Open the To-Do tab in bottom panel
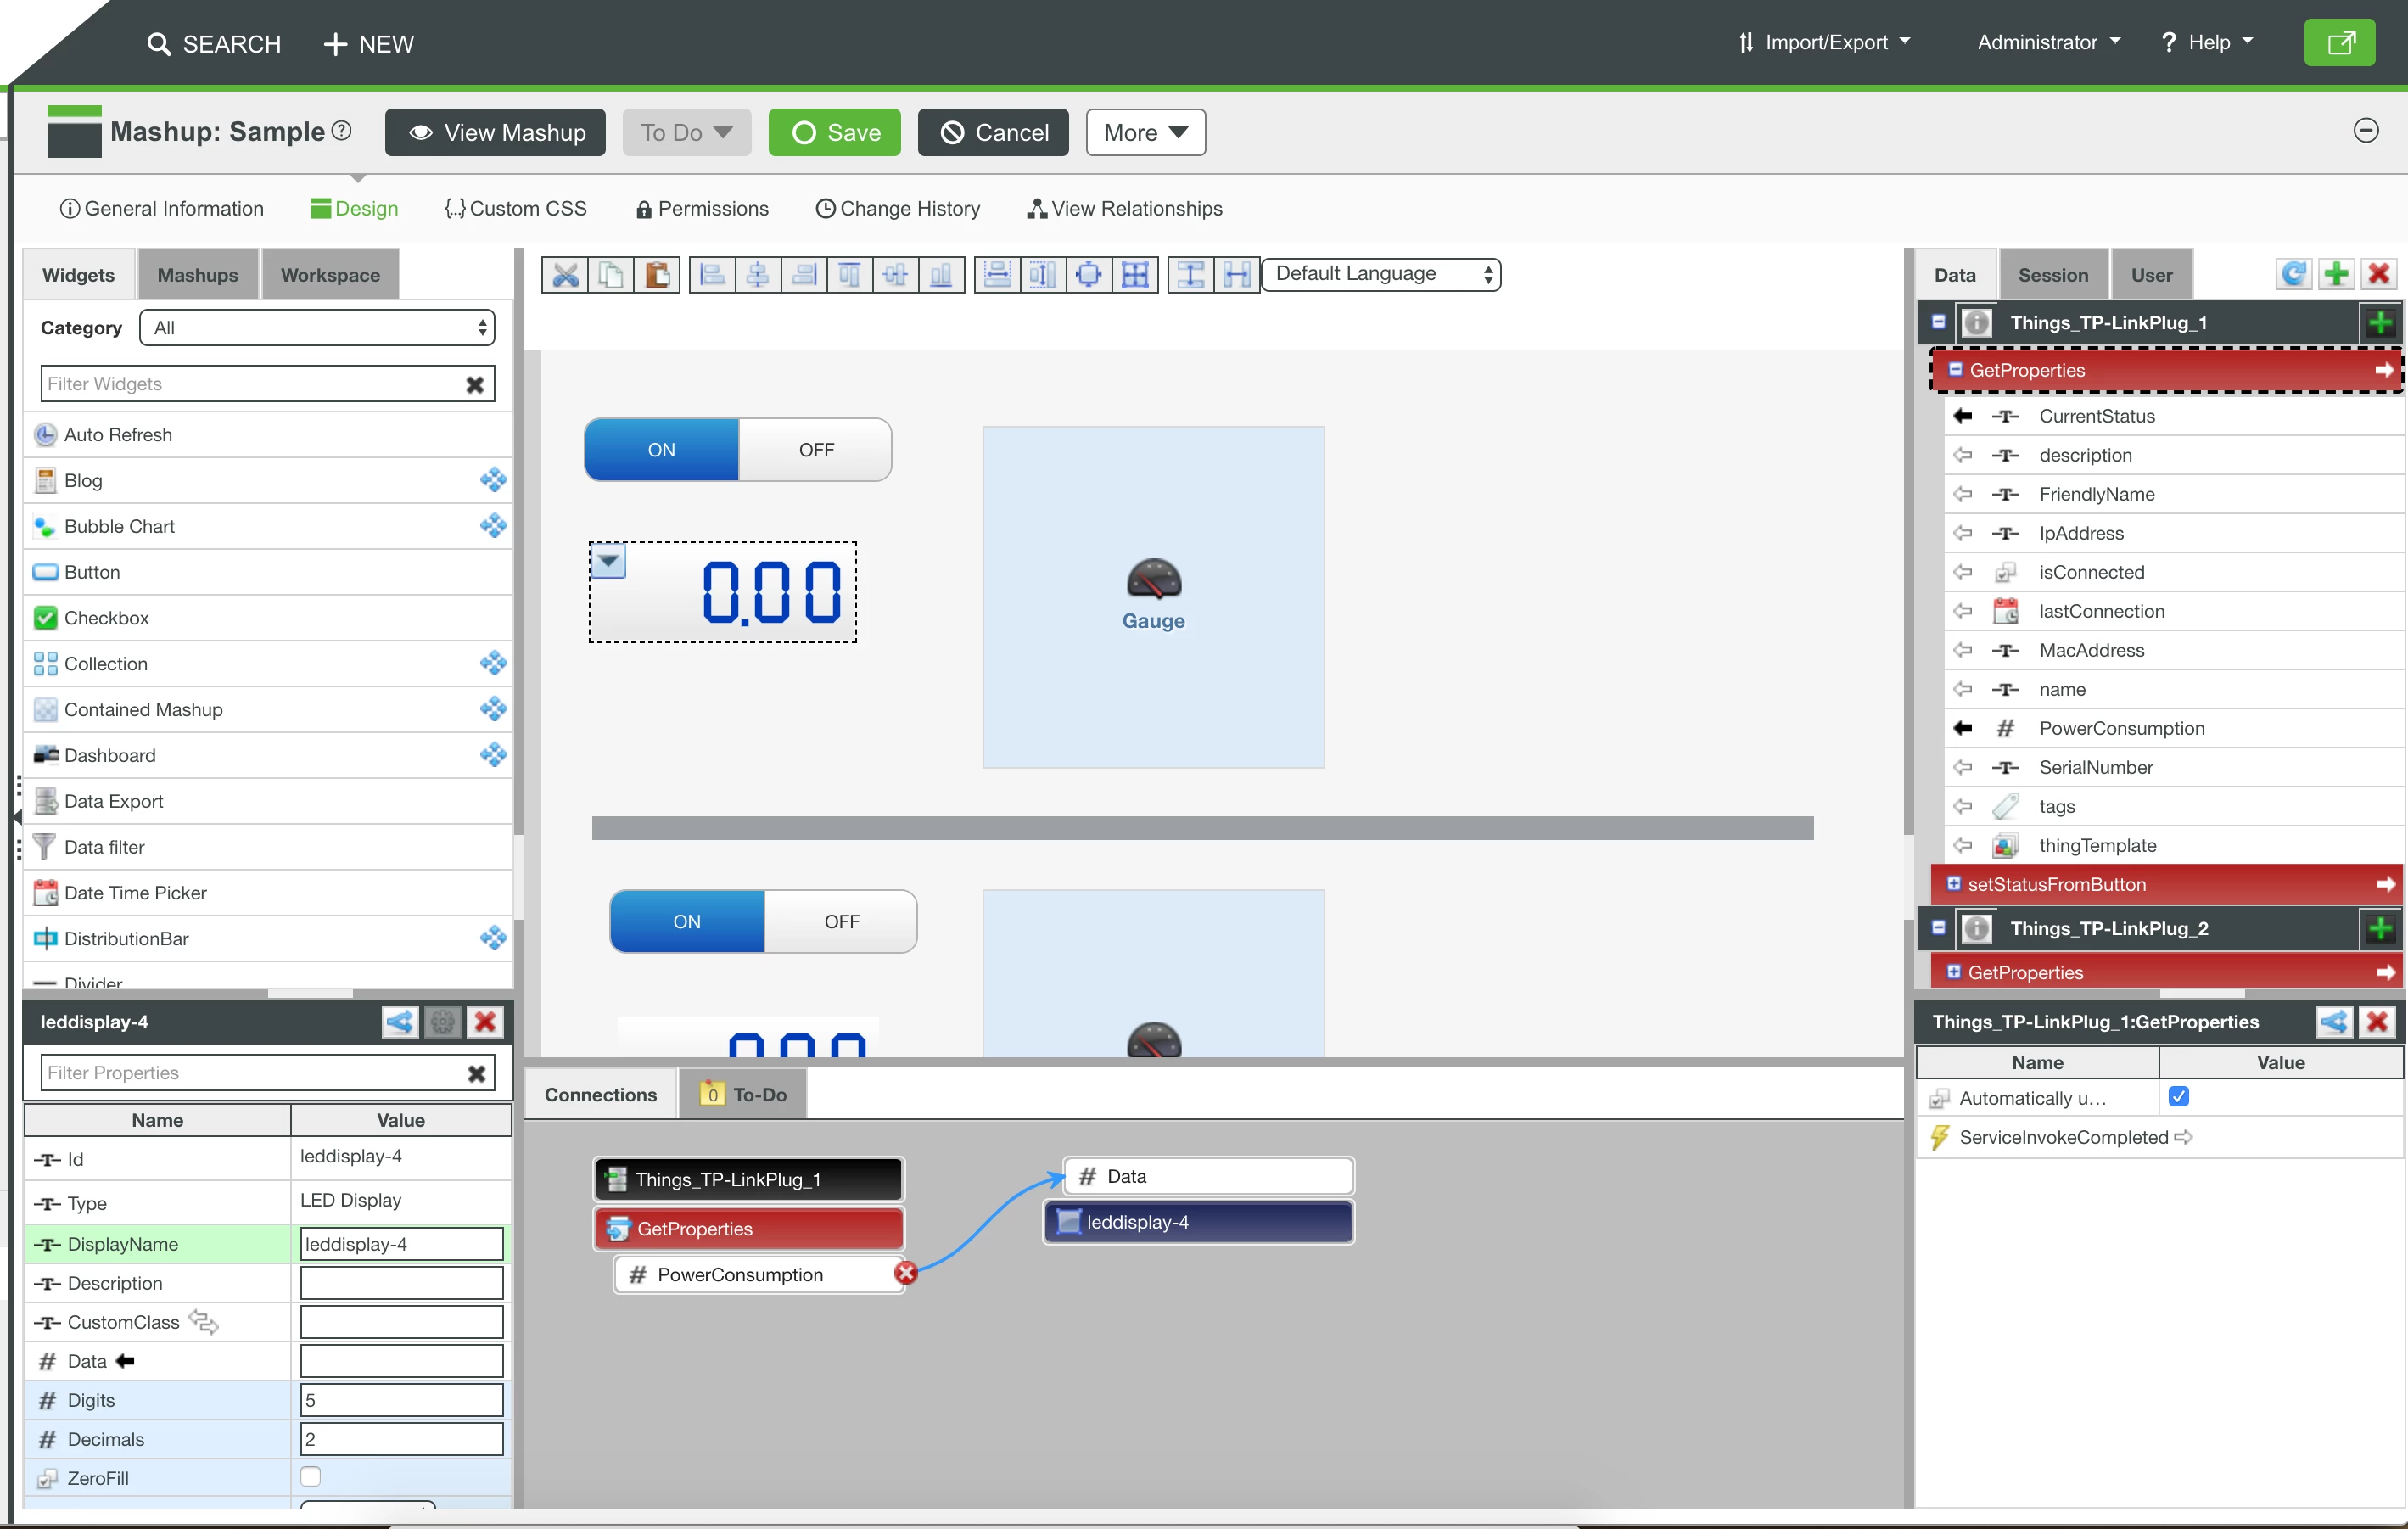Viewport: 2408px width, 1529px height. tap(743, 1095)
